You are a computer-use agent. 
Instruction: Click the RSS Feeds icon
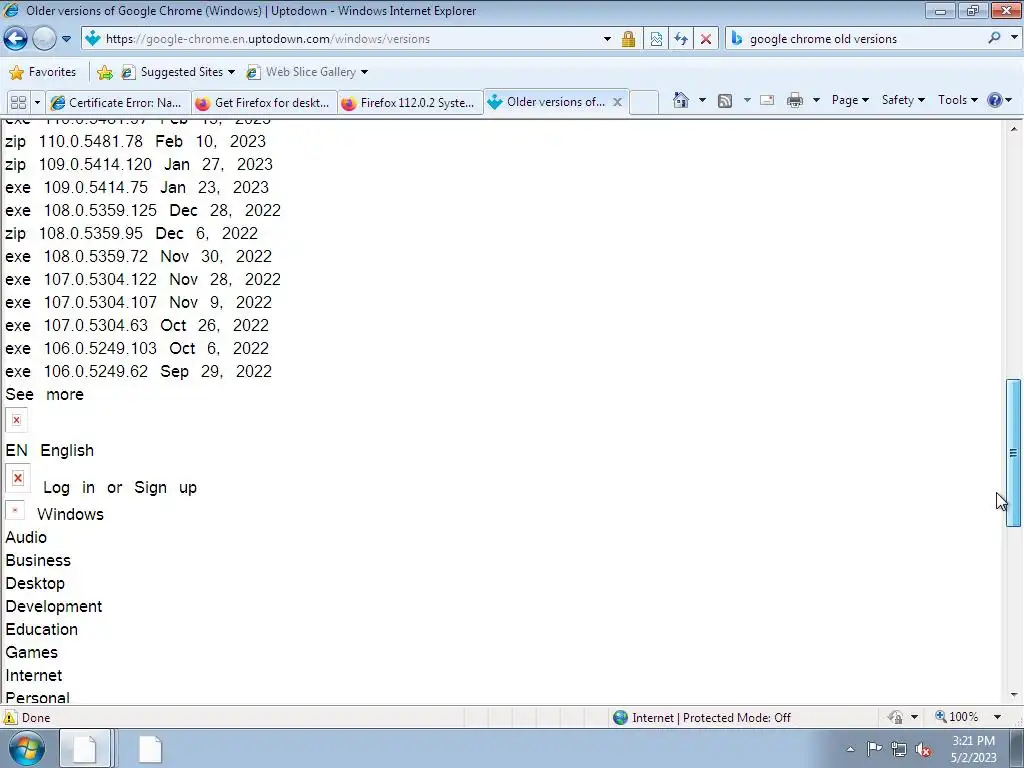pos(724,101)
